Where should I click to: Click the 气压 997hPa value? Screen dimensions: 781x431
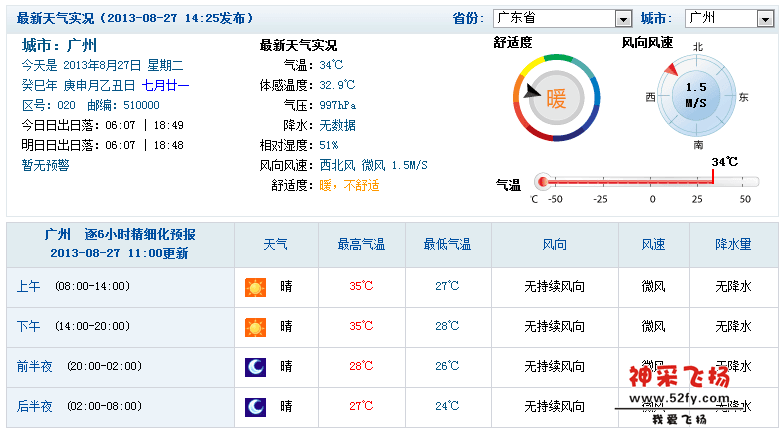[x=338, y=105]
